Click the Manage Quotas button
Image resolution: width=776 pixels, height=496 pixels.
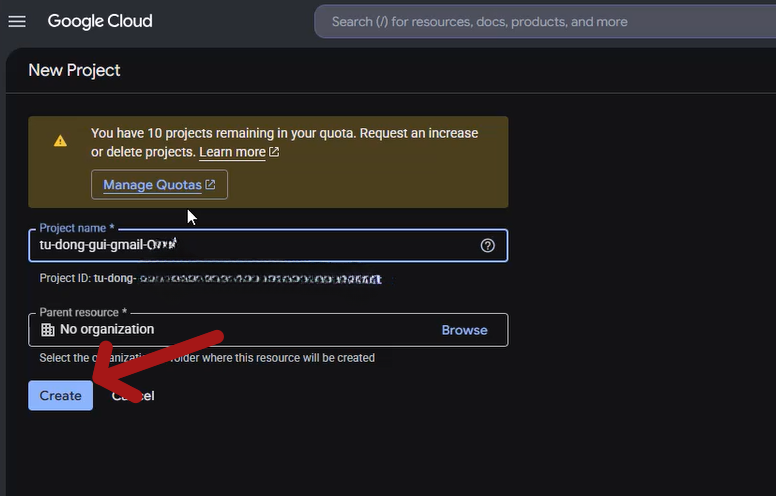click(x=159, y=185)
